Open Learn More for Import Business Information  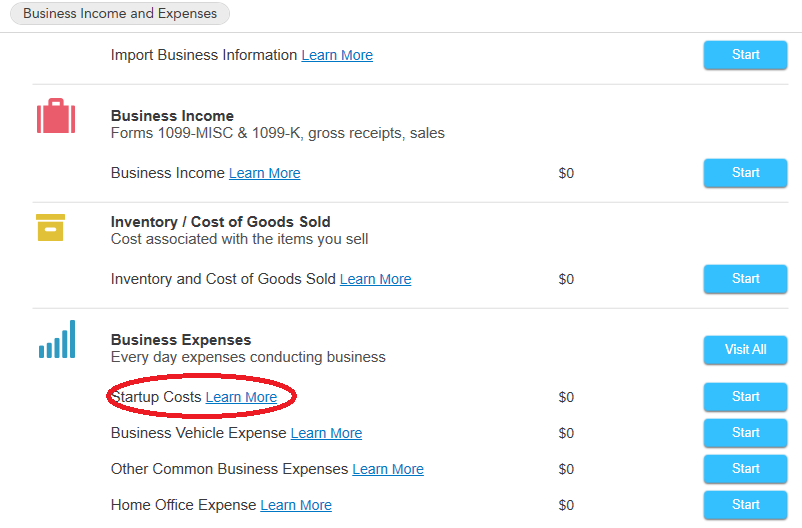point(337,55)
